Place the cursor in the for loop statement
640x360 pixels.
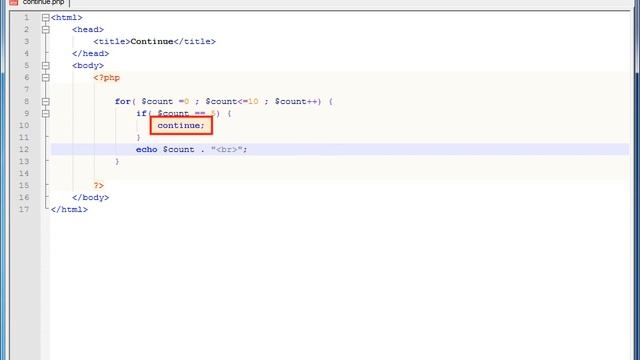(x=224, y=101)
